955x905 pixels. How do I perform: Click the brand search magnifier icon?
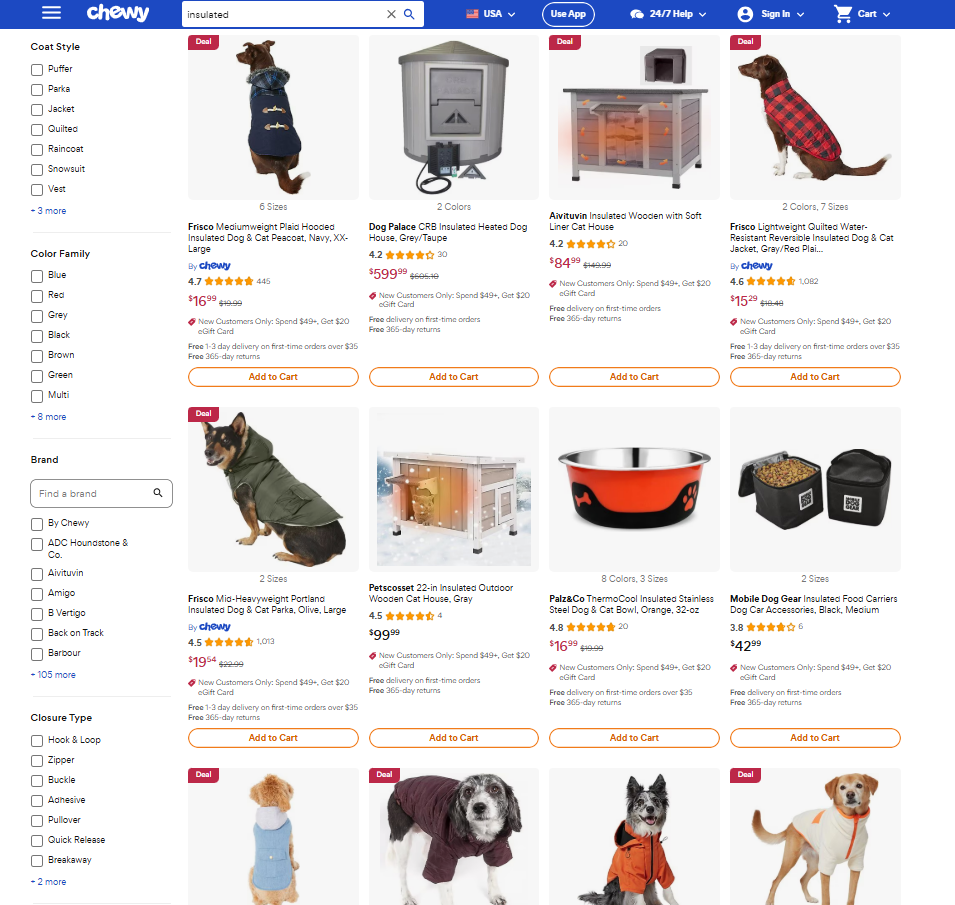(x=158, y=493)
